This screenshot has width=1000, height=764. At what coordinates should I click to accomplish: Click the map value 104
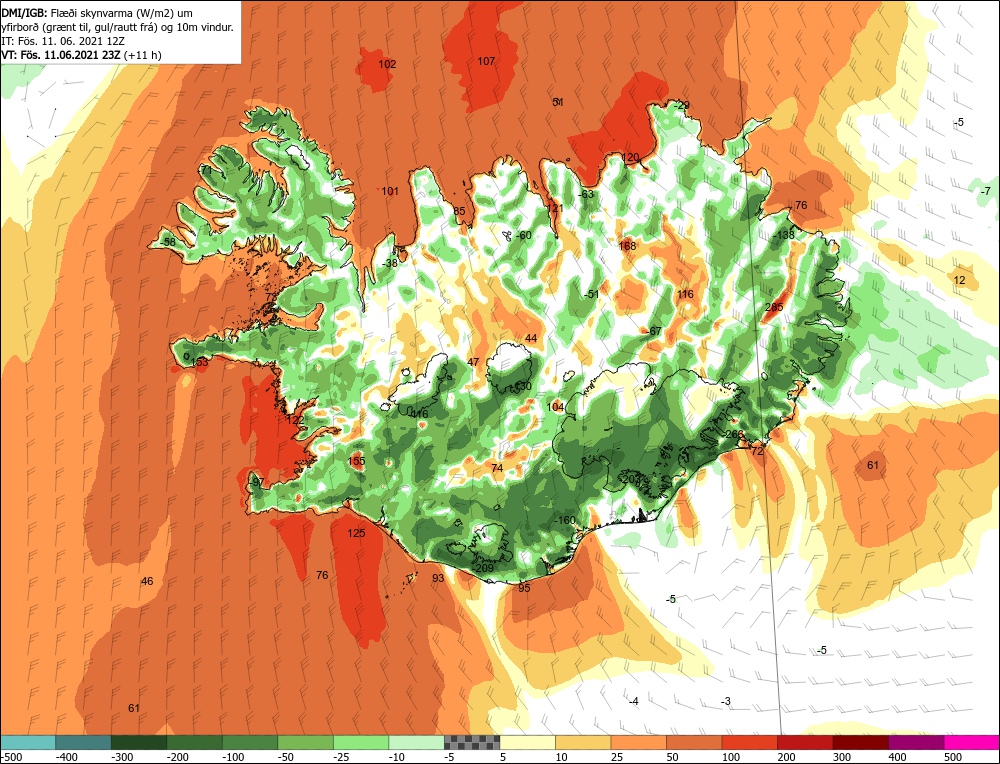[555, 408]
